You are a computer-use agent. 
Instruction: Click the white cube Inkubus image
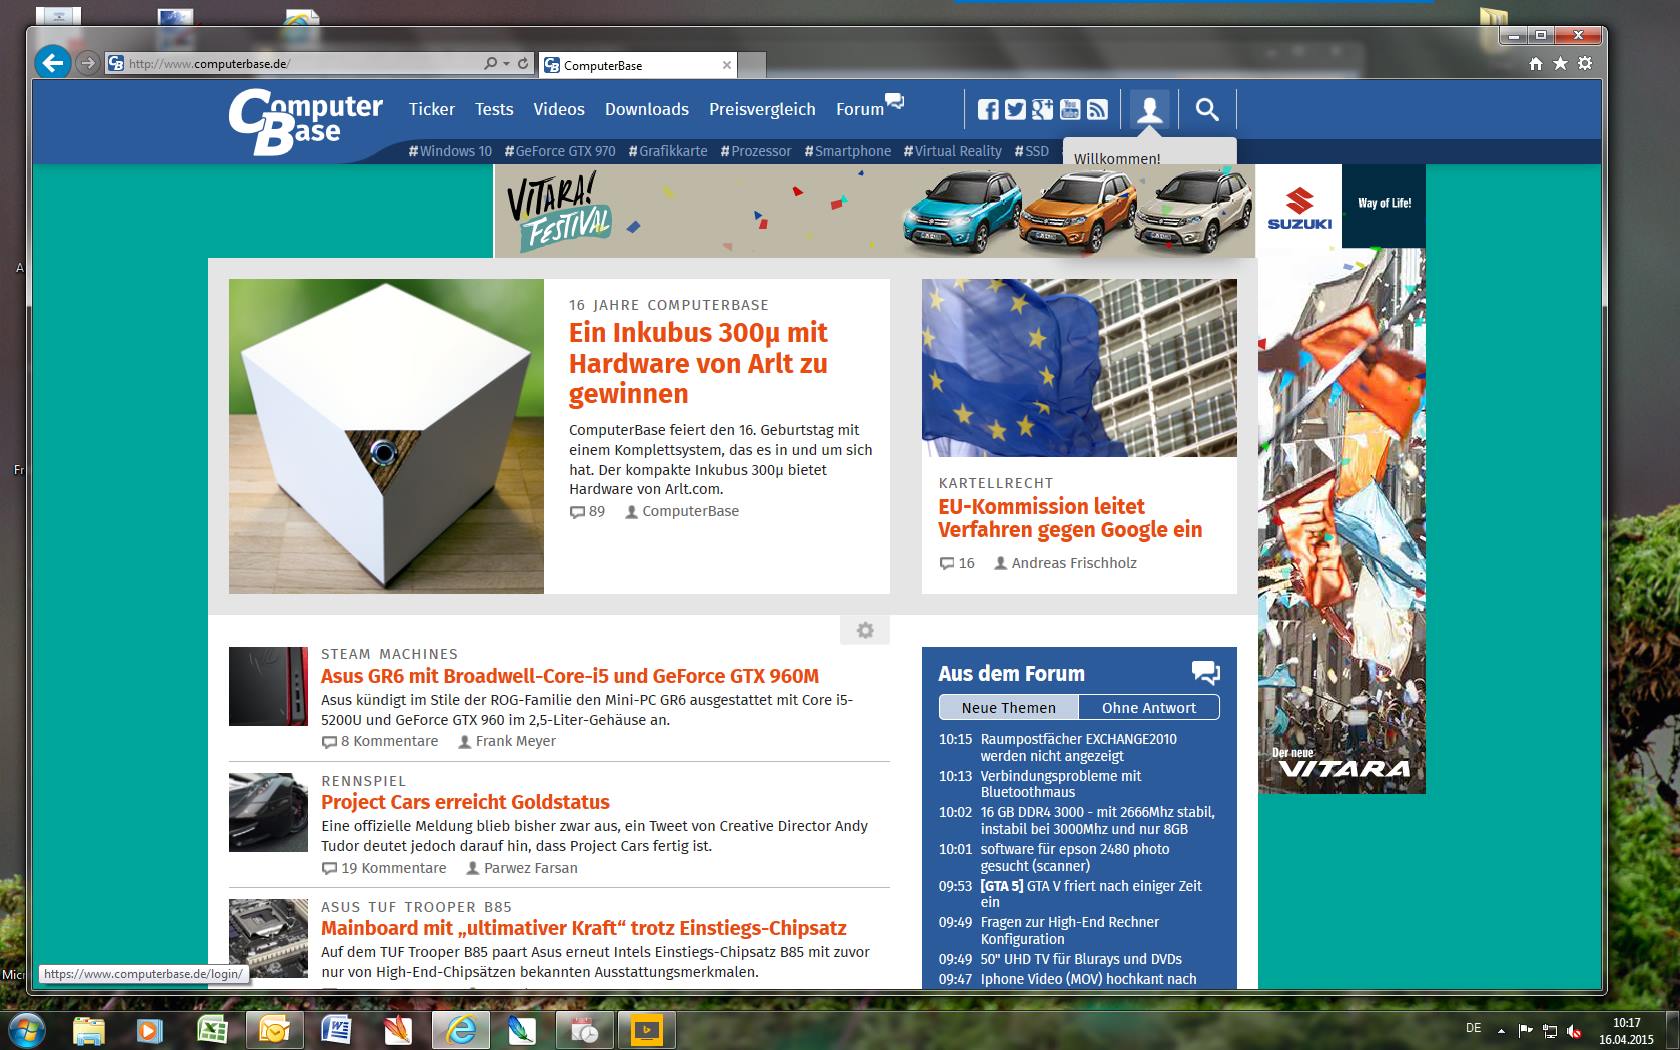click(386, 436)
